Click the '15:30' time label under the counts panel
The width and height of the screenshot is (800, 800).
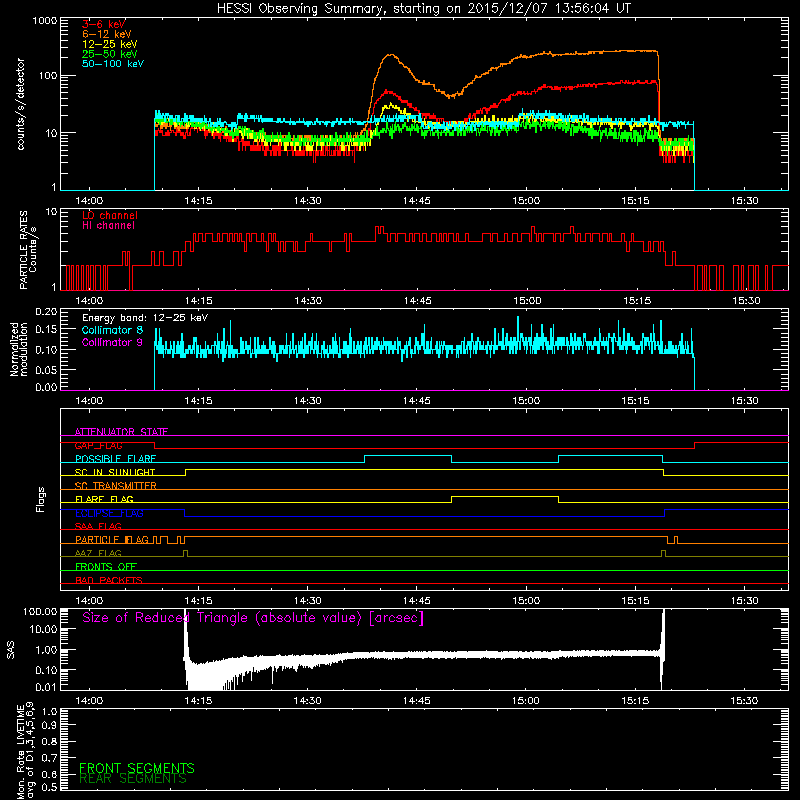pyautogui.click(x=744, y=201)
